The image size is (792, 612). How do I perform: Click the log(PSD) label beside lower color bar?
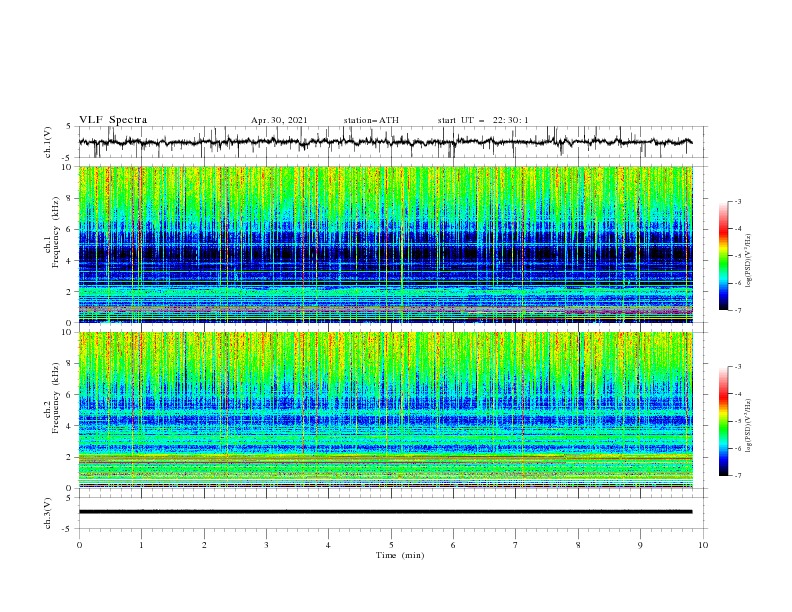[x=749, y=425]
